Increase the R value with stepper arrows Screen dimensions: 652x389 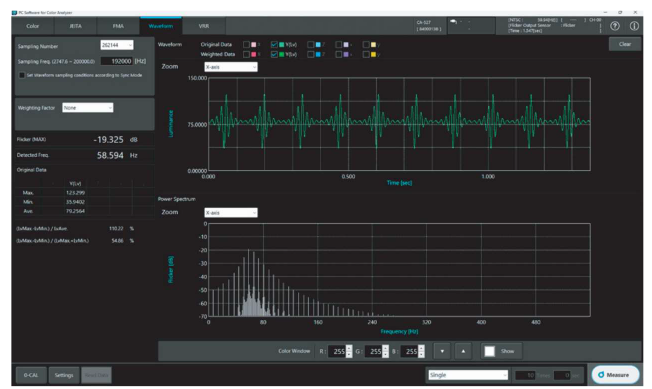pos(349,348)
